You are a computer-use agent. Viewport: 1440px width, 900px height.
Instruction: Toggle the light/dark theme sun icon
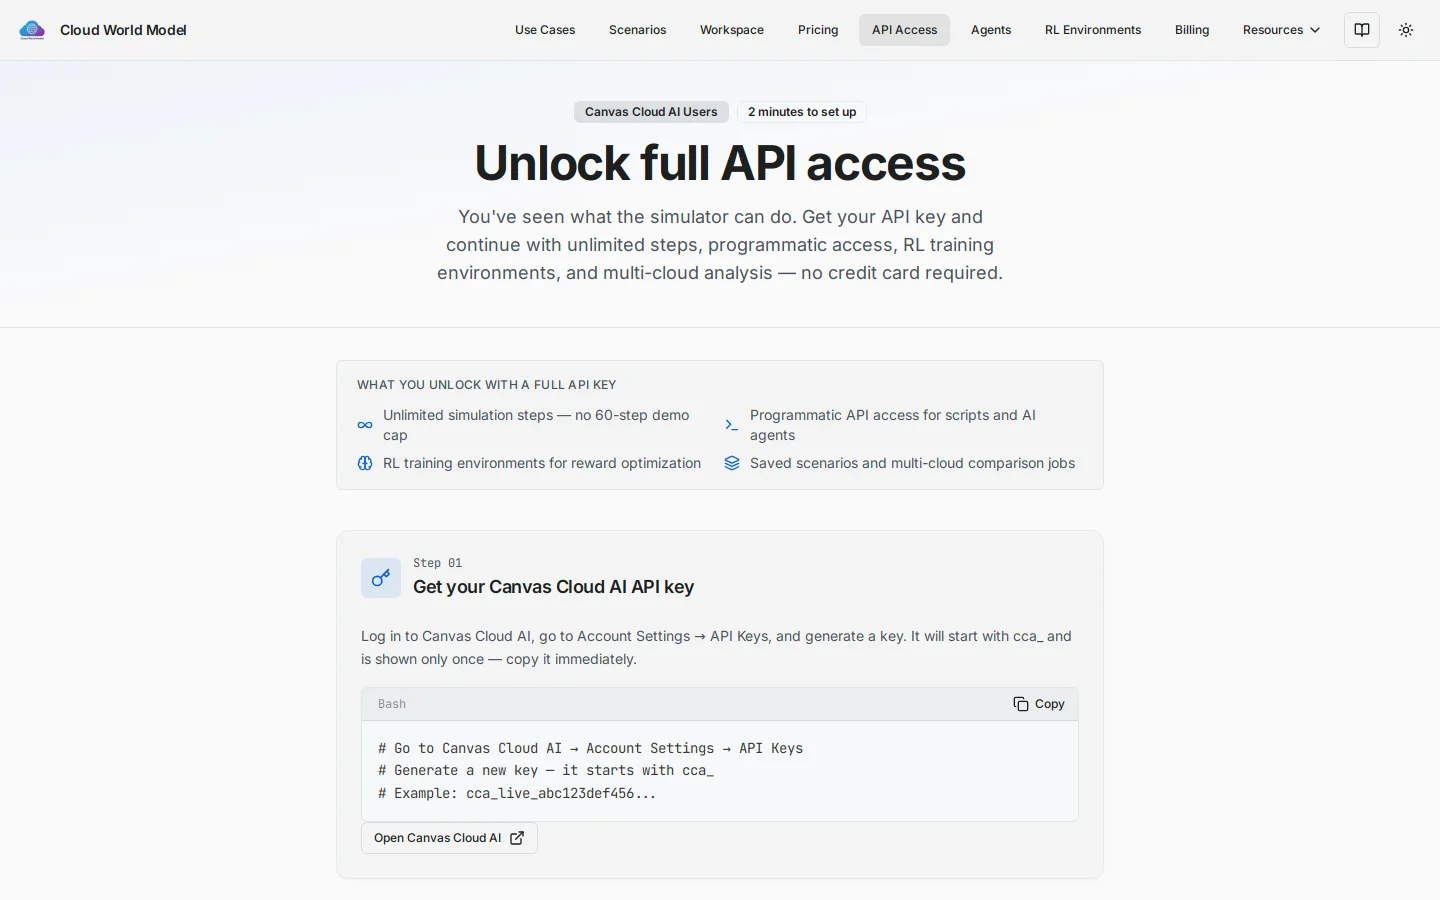point(1406,30)
